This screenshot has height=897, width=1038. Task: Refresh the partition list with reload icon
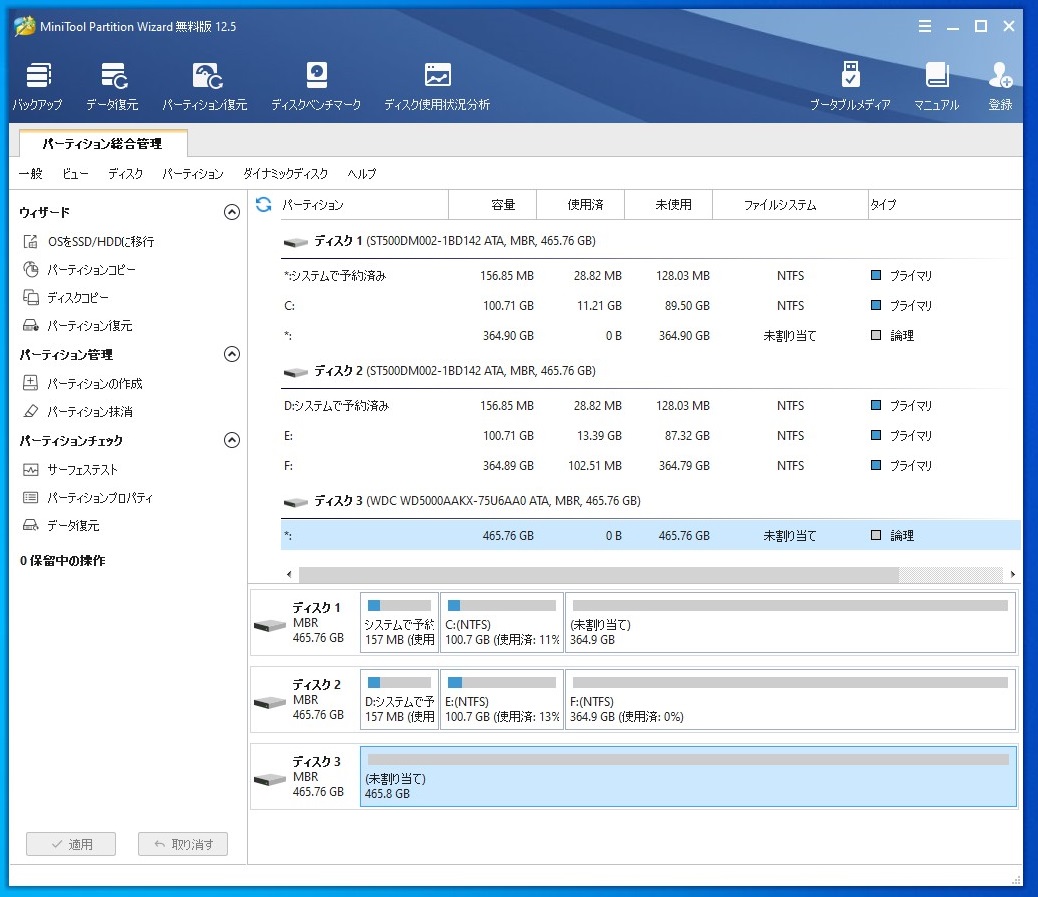[x=263, y=205]
